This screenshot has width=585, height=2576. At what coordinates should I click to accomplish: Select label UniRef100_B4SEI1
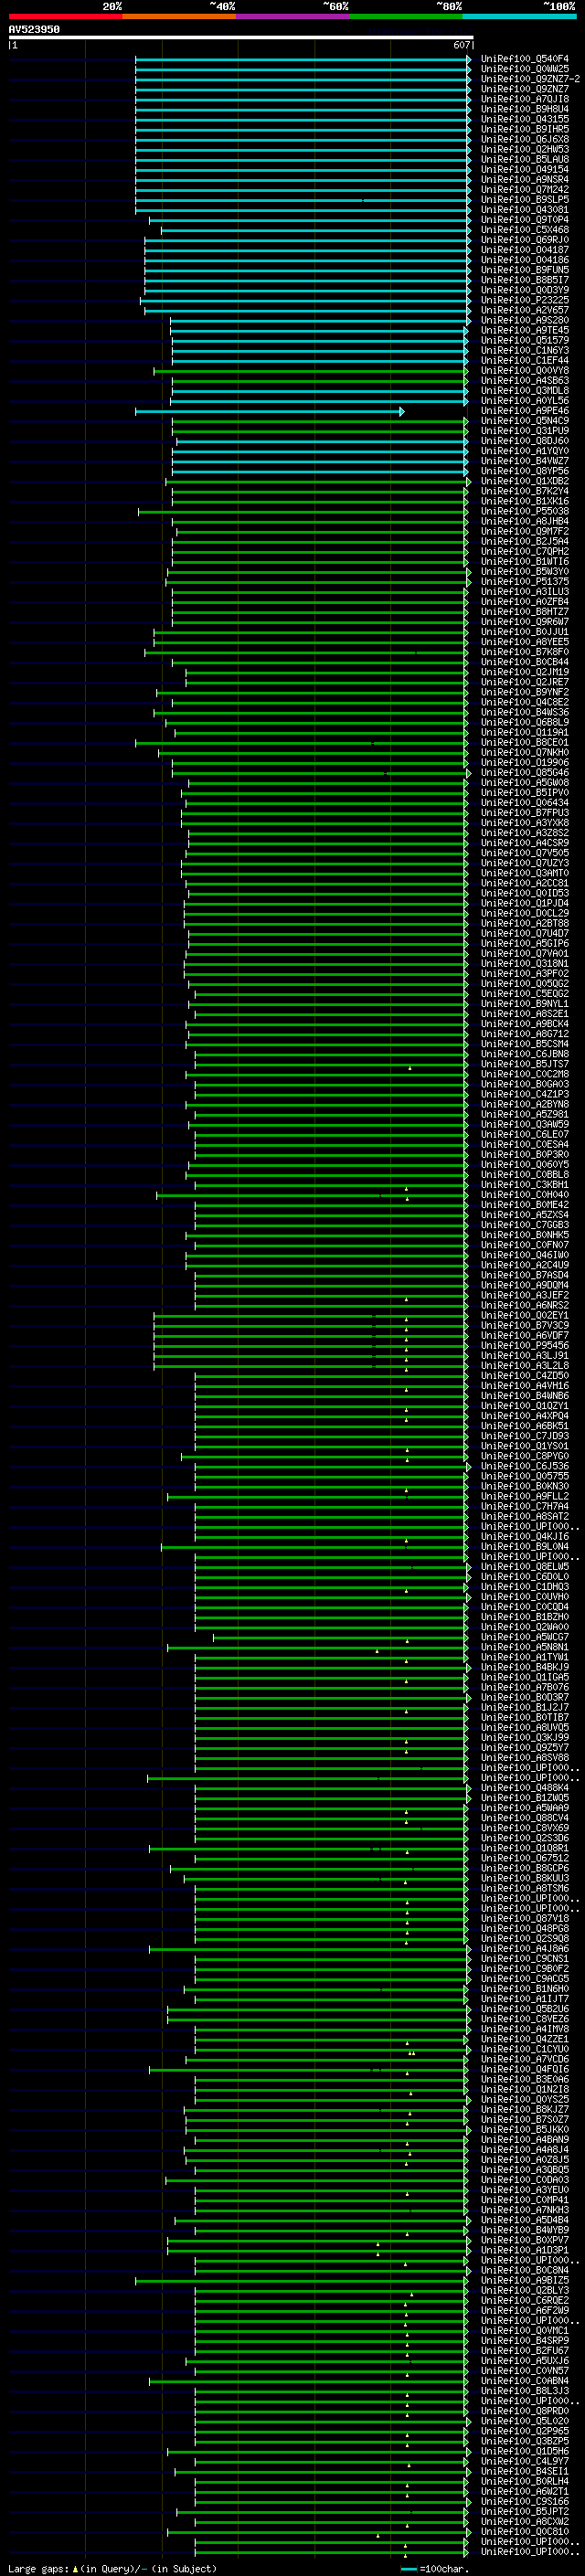[x=525, y=2471]
